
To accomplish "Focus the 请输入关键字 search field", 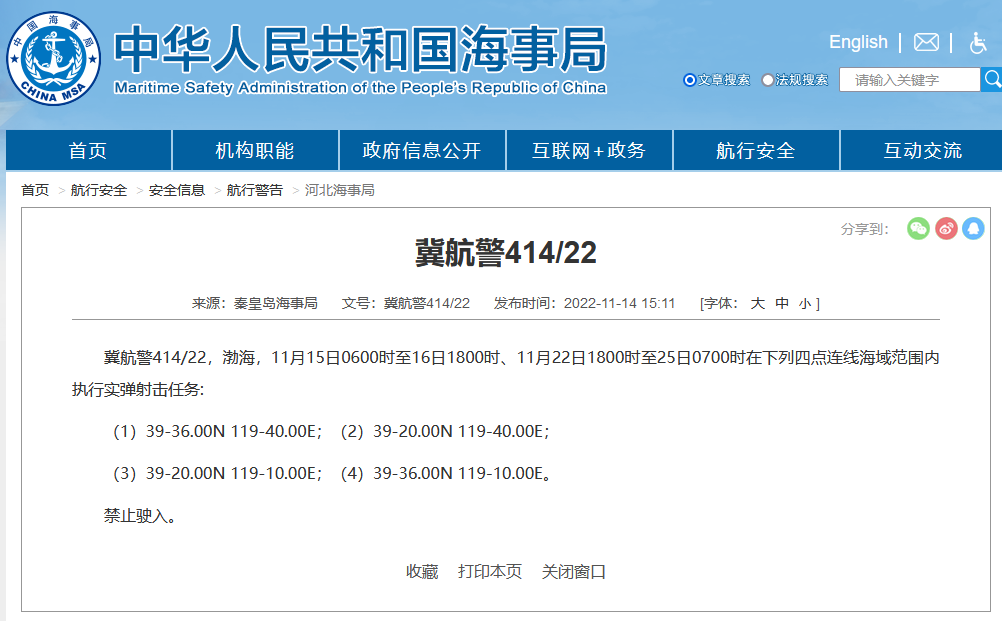I will pos(909,79).
